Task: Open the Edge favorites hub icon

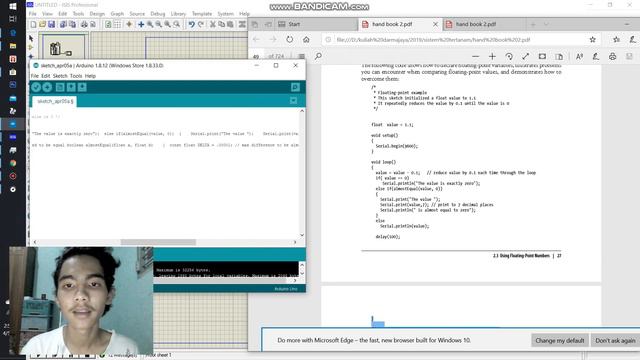Action: coord(616,40)
